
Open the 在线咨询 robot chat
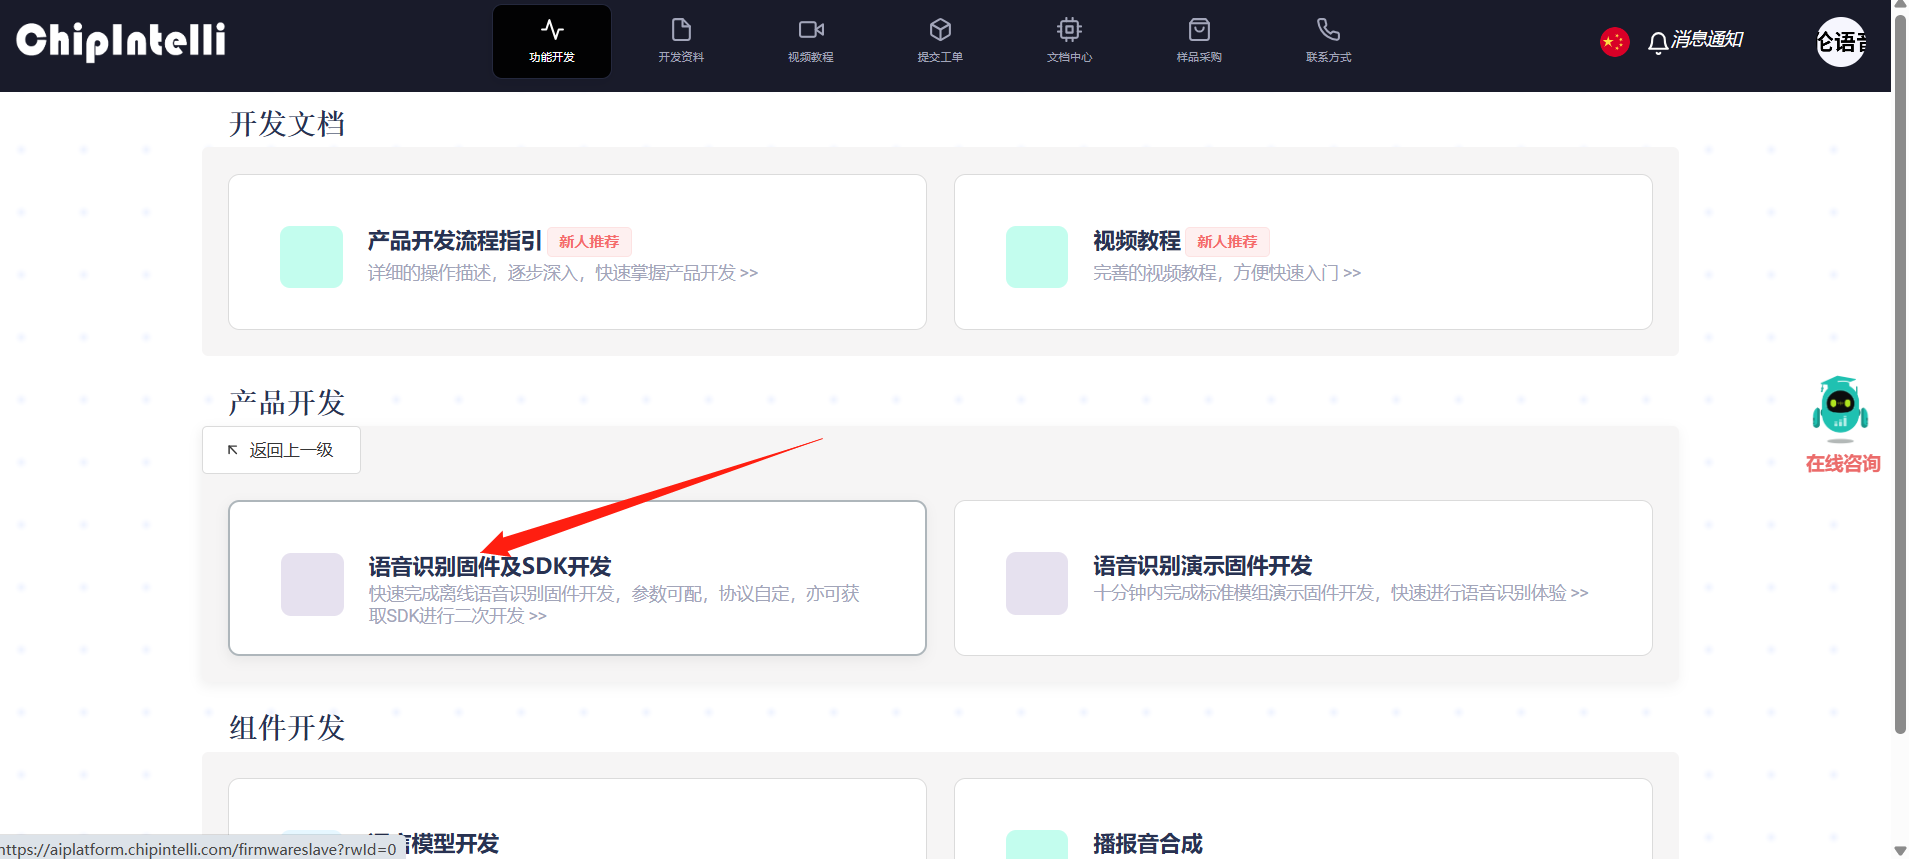point(1840,409)
